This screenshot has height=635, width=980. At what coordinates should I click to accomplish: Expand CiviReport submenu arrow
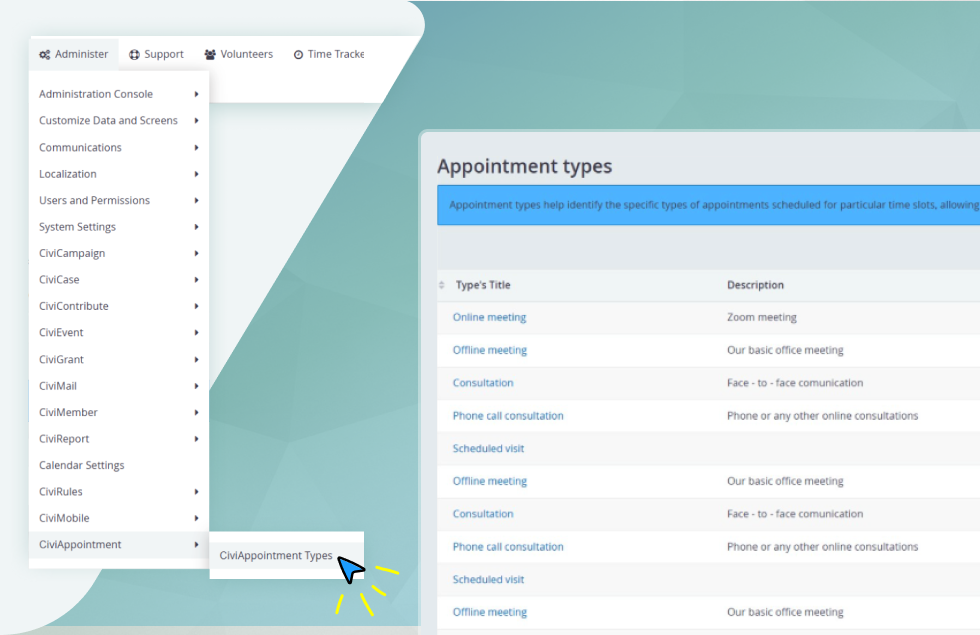coord(196,439)
